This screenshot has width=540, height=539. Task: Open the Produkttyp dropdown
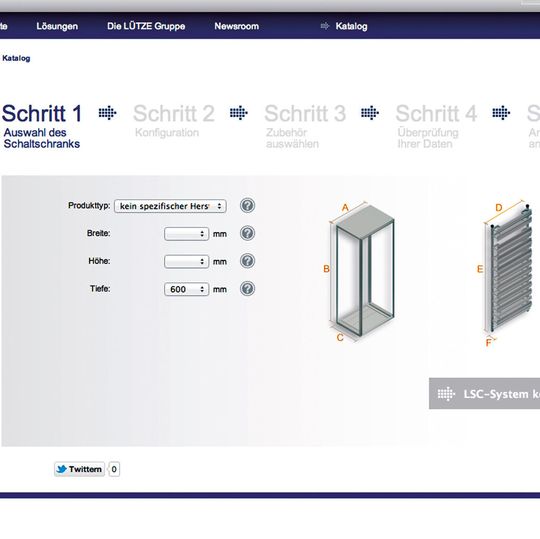tap(170, 206)
